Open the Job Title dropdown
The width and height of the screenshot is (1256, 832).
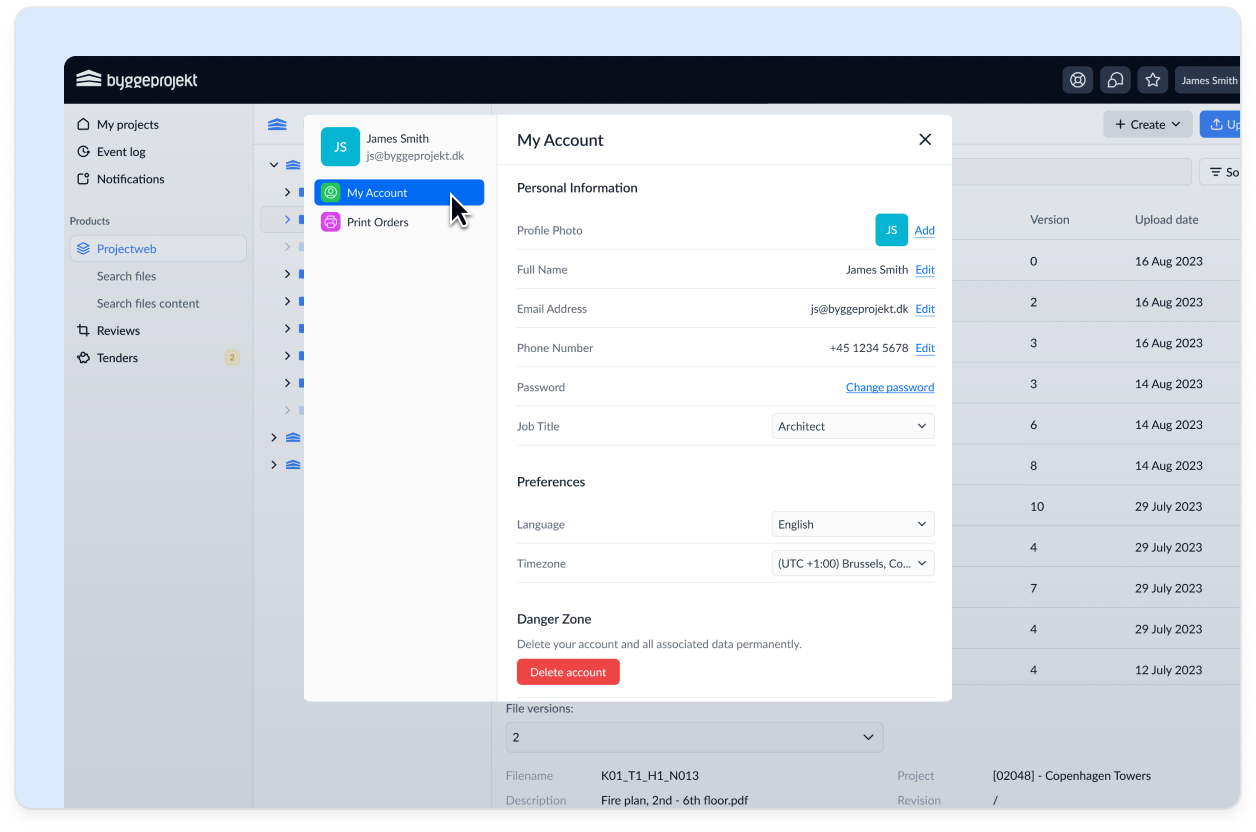pos(853,426)
